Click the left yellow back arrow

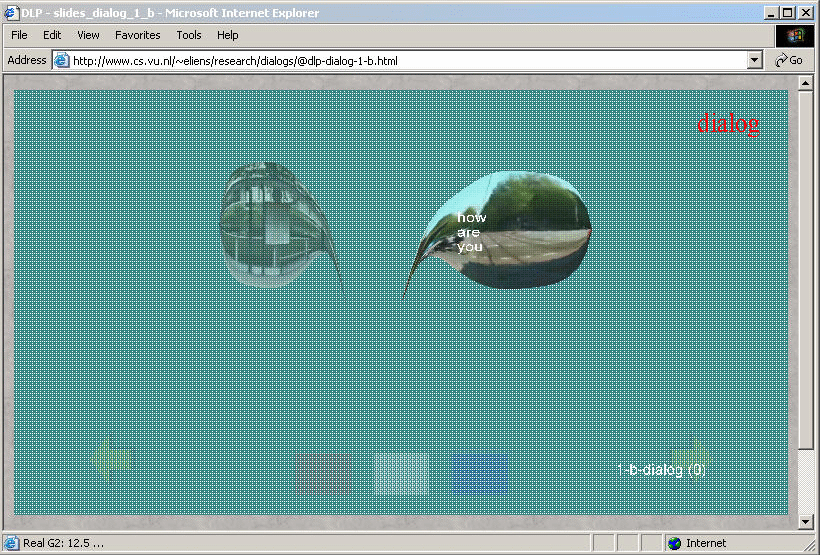[x=112, y=460]
